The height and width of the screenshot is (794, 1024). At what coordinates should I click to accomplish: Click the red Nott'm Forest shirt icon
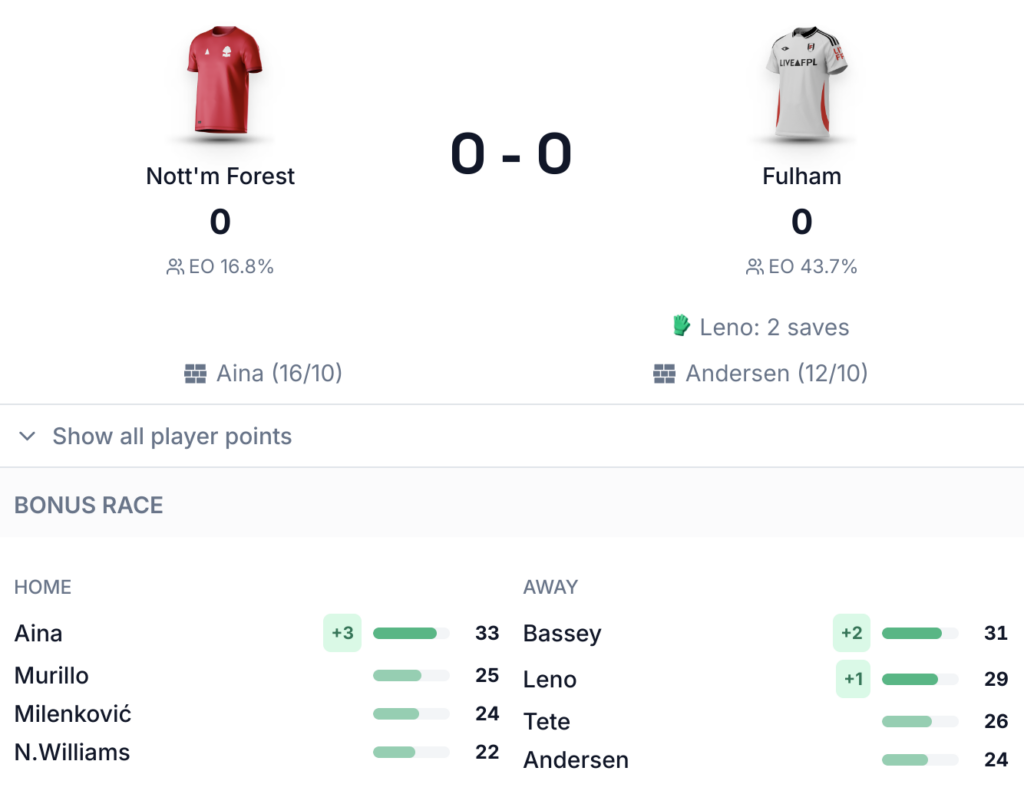pos(224,80)
